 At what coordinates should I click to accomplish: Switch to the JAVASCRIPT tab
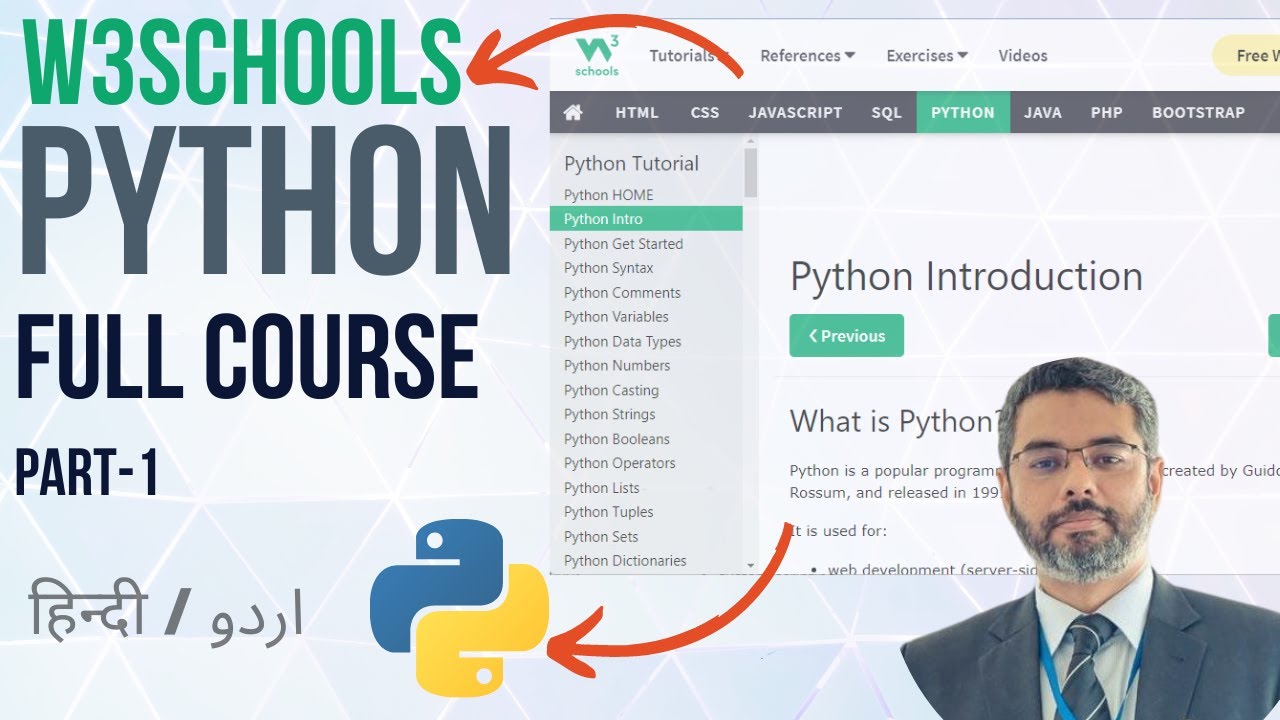(796, 112)
